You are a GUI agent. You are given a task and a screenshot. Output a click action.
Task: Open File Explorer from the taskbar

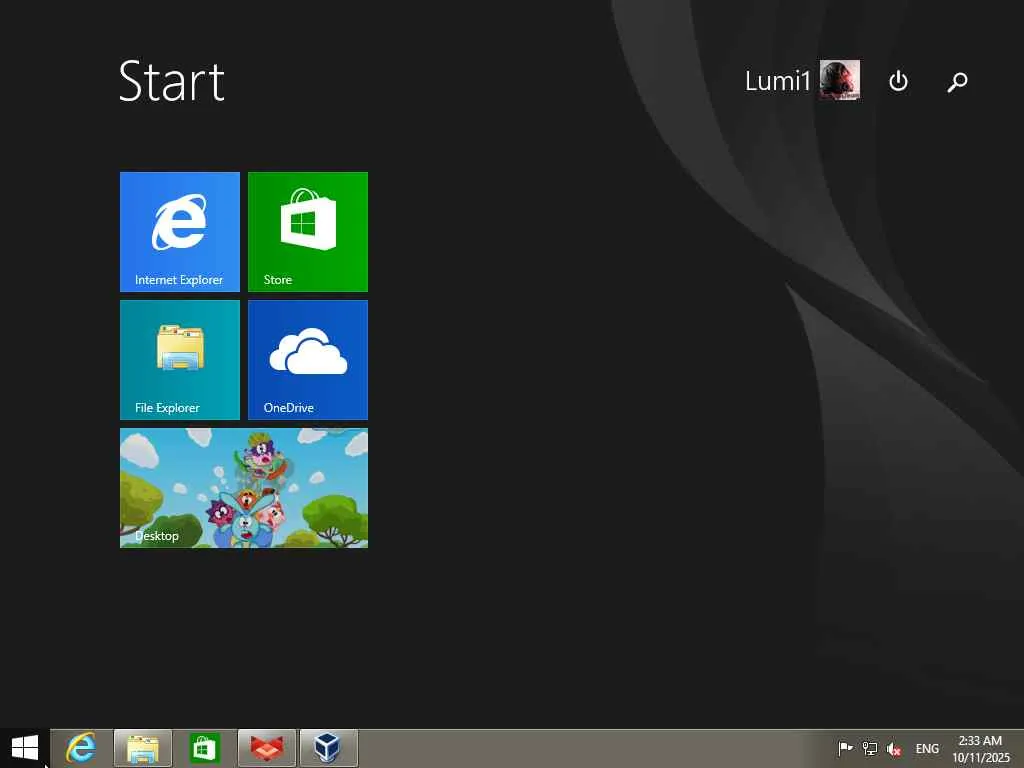click(x=143, y=748)
